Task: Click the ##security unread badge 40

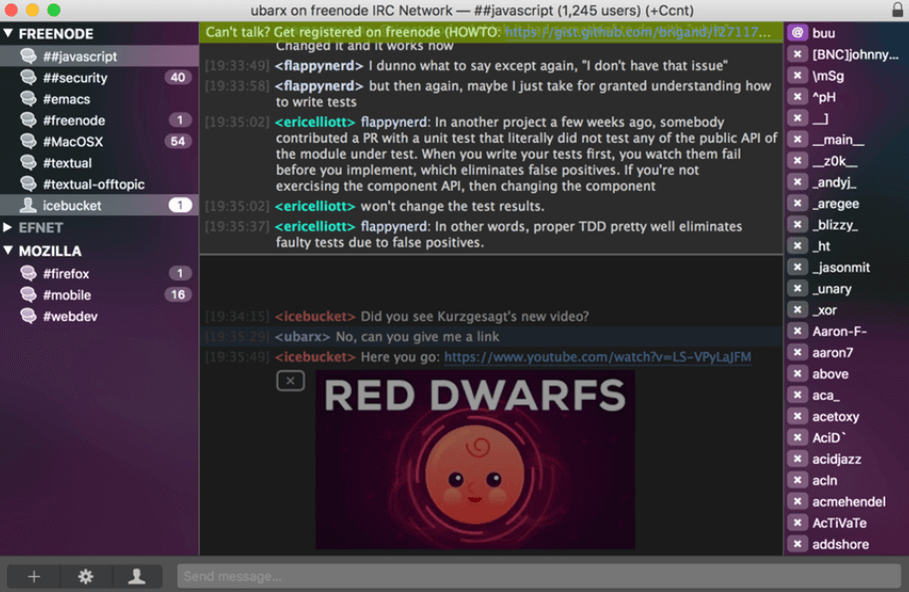Action: coord(178,77)
